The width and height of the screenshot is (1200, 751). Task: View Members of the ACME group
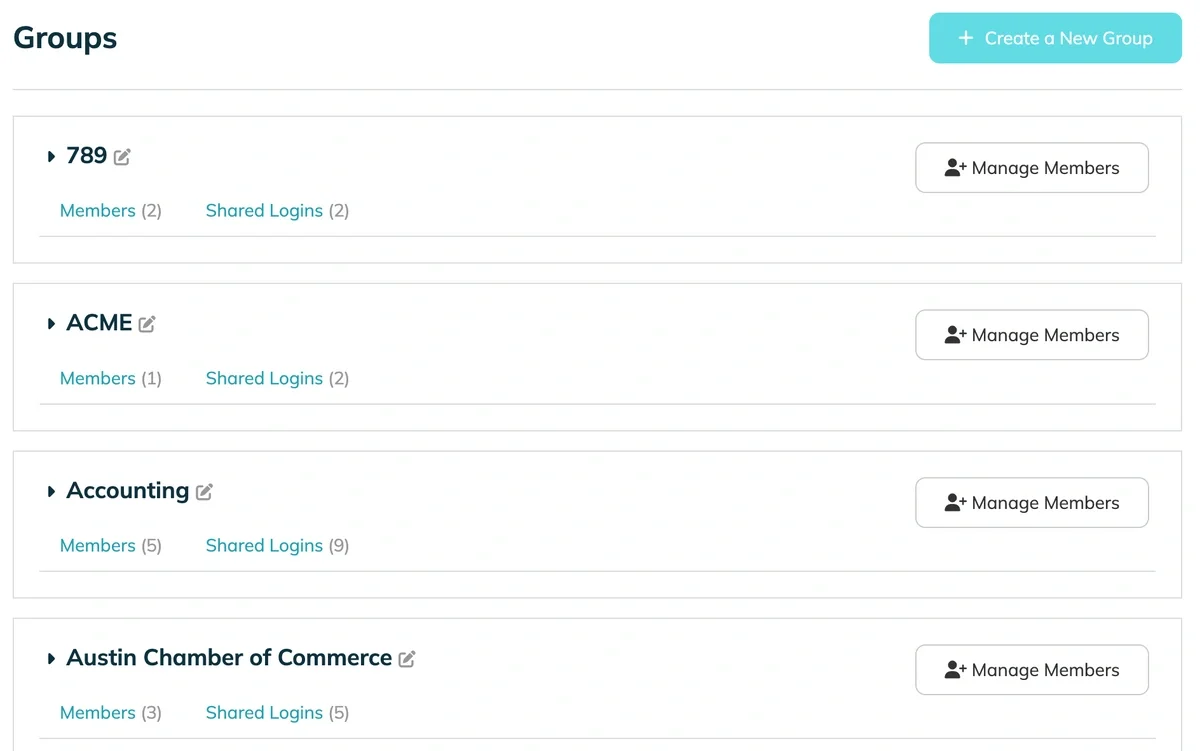pos(98,378)
